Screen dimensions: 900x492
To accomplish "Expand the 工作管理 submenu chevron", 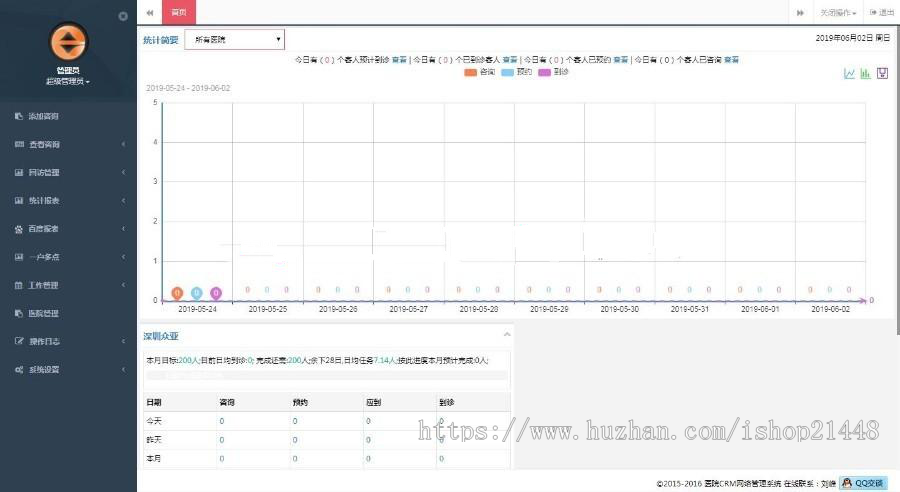I will (x=123, y=285).
